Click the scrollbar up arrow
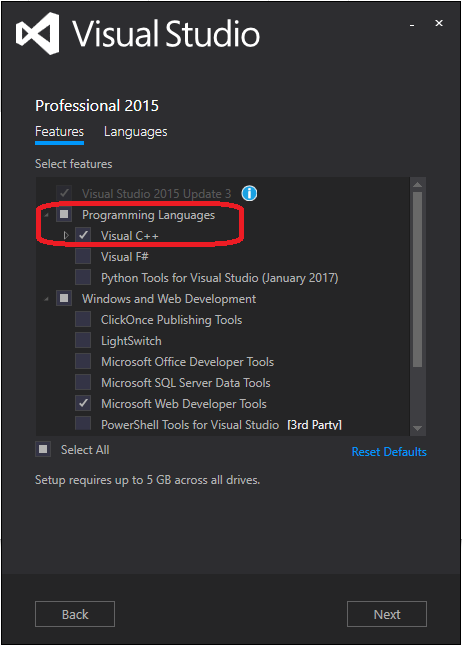Screen dimensions: 462x647 (x=417, y=184)
